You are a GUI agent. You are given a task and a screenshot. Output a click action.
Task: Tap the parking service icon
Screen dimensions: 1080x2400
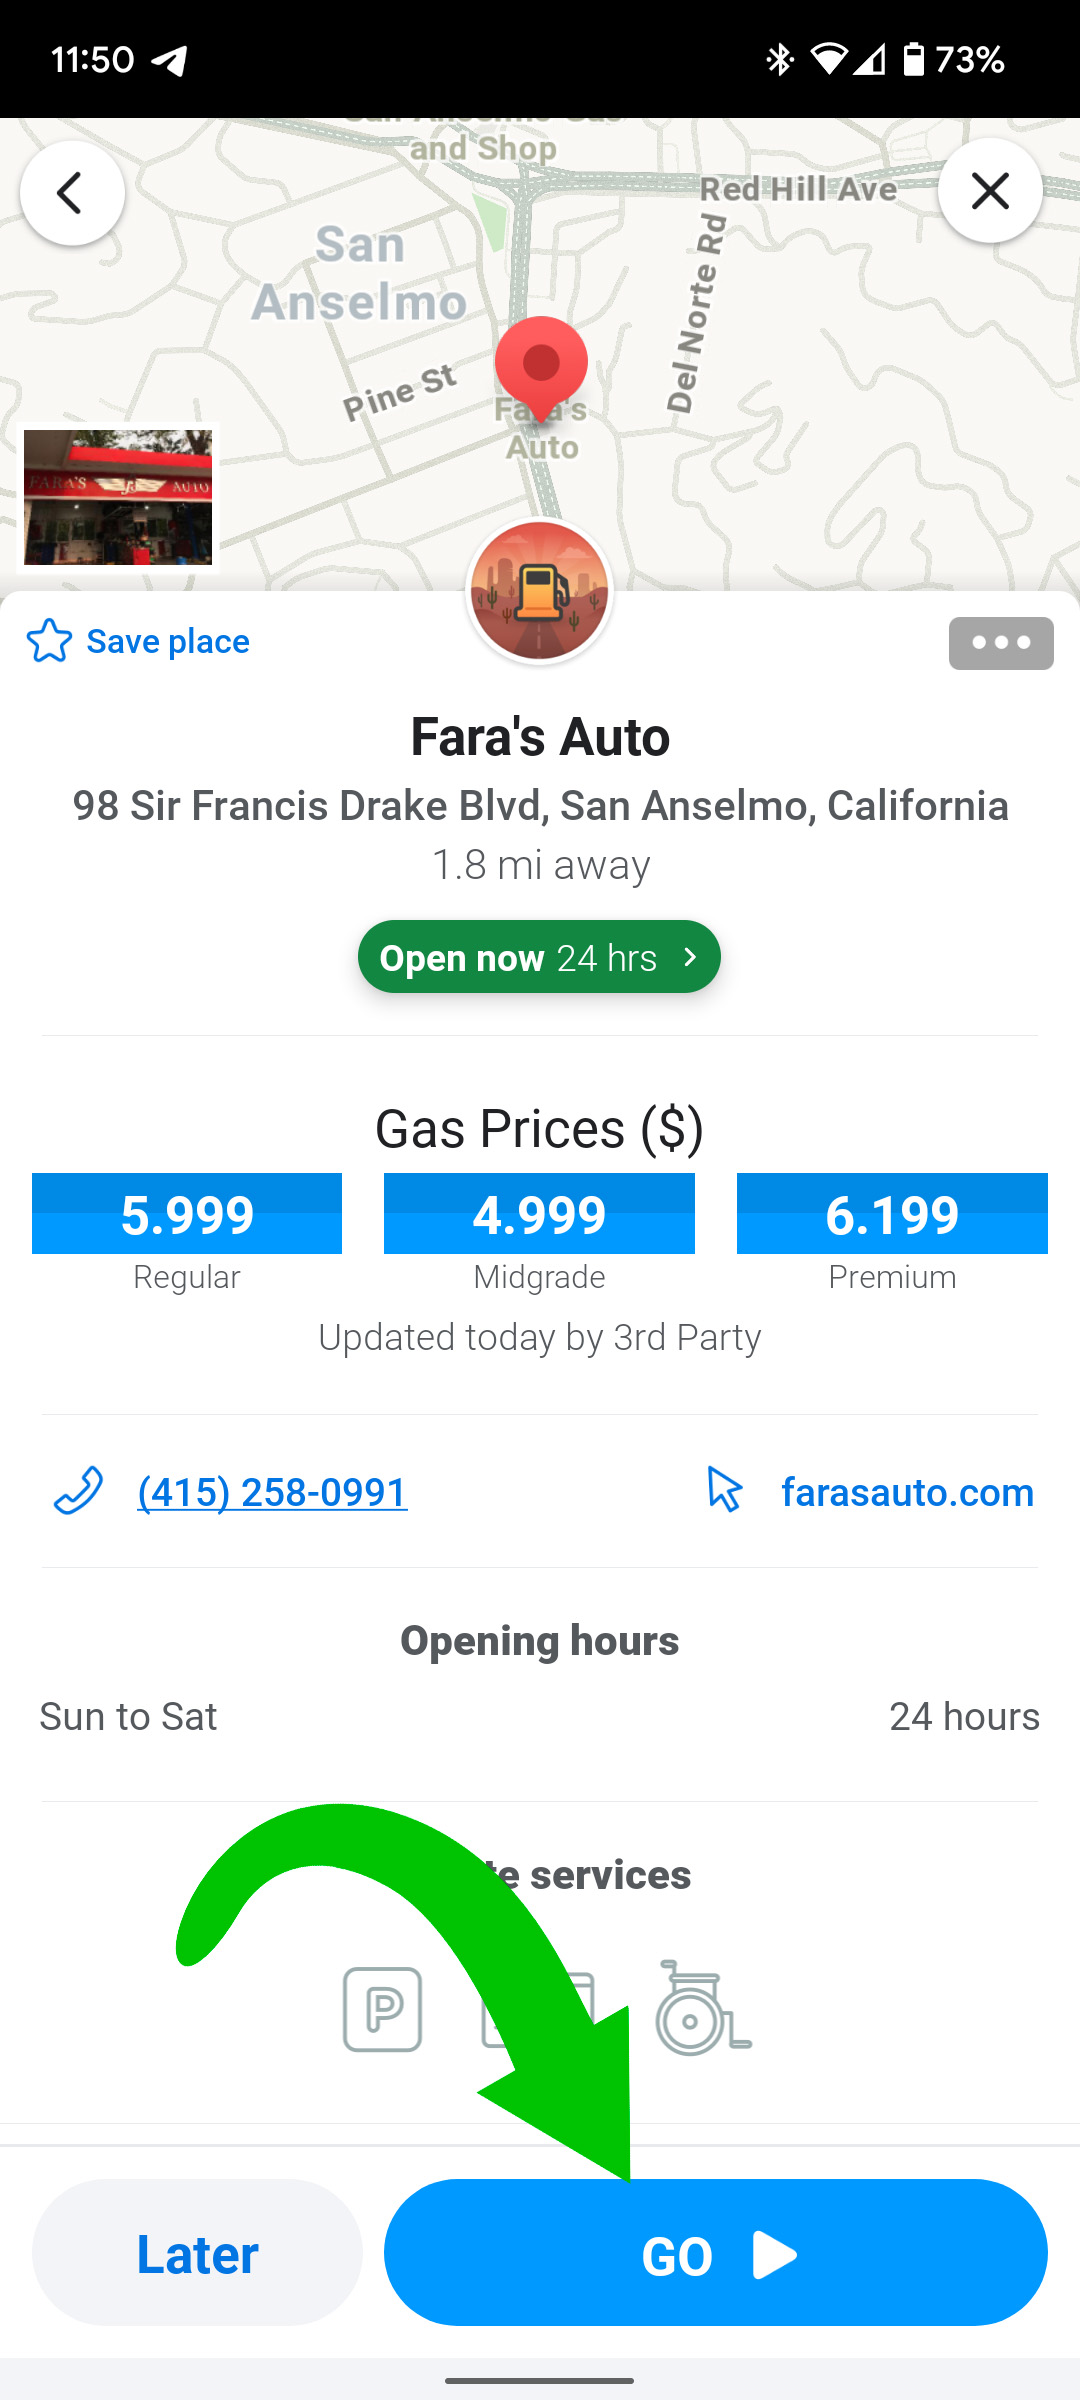(382, 2009)
